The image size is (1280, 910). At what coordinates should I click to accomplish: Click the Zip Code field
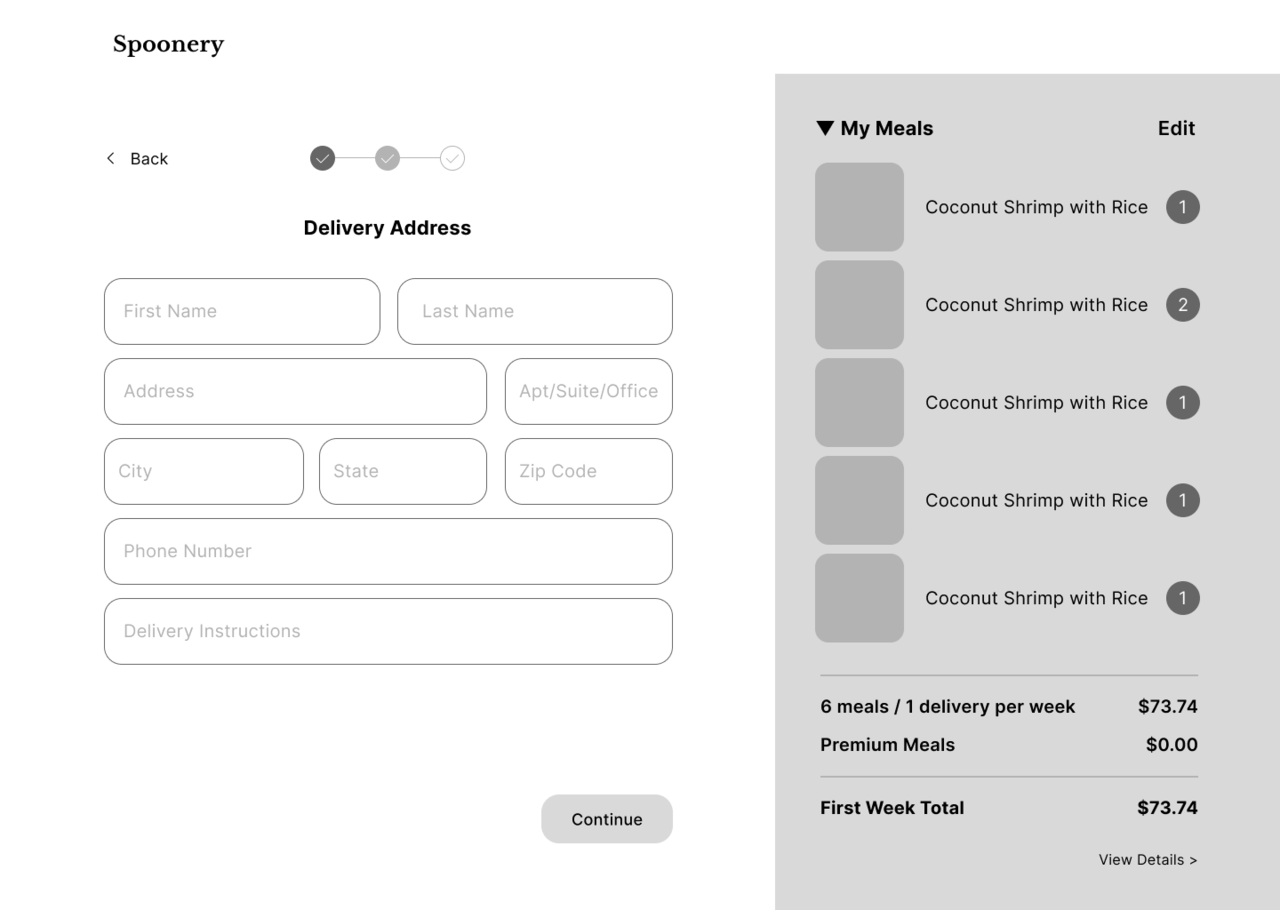(588, 471)
